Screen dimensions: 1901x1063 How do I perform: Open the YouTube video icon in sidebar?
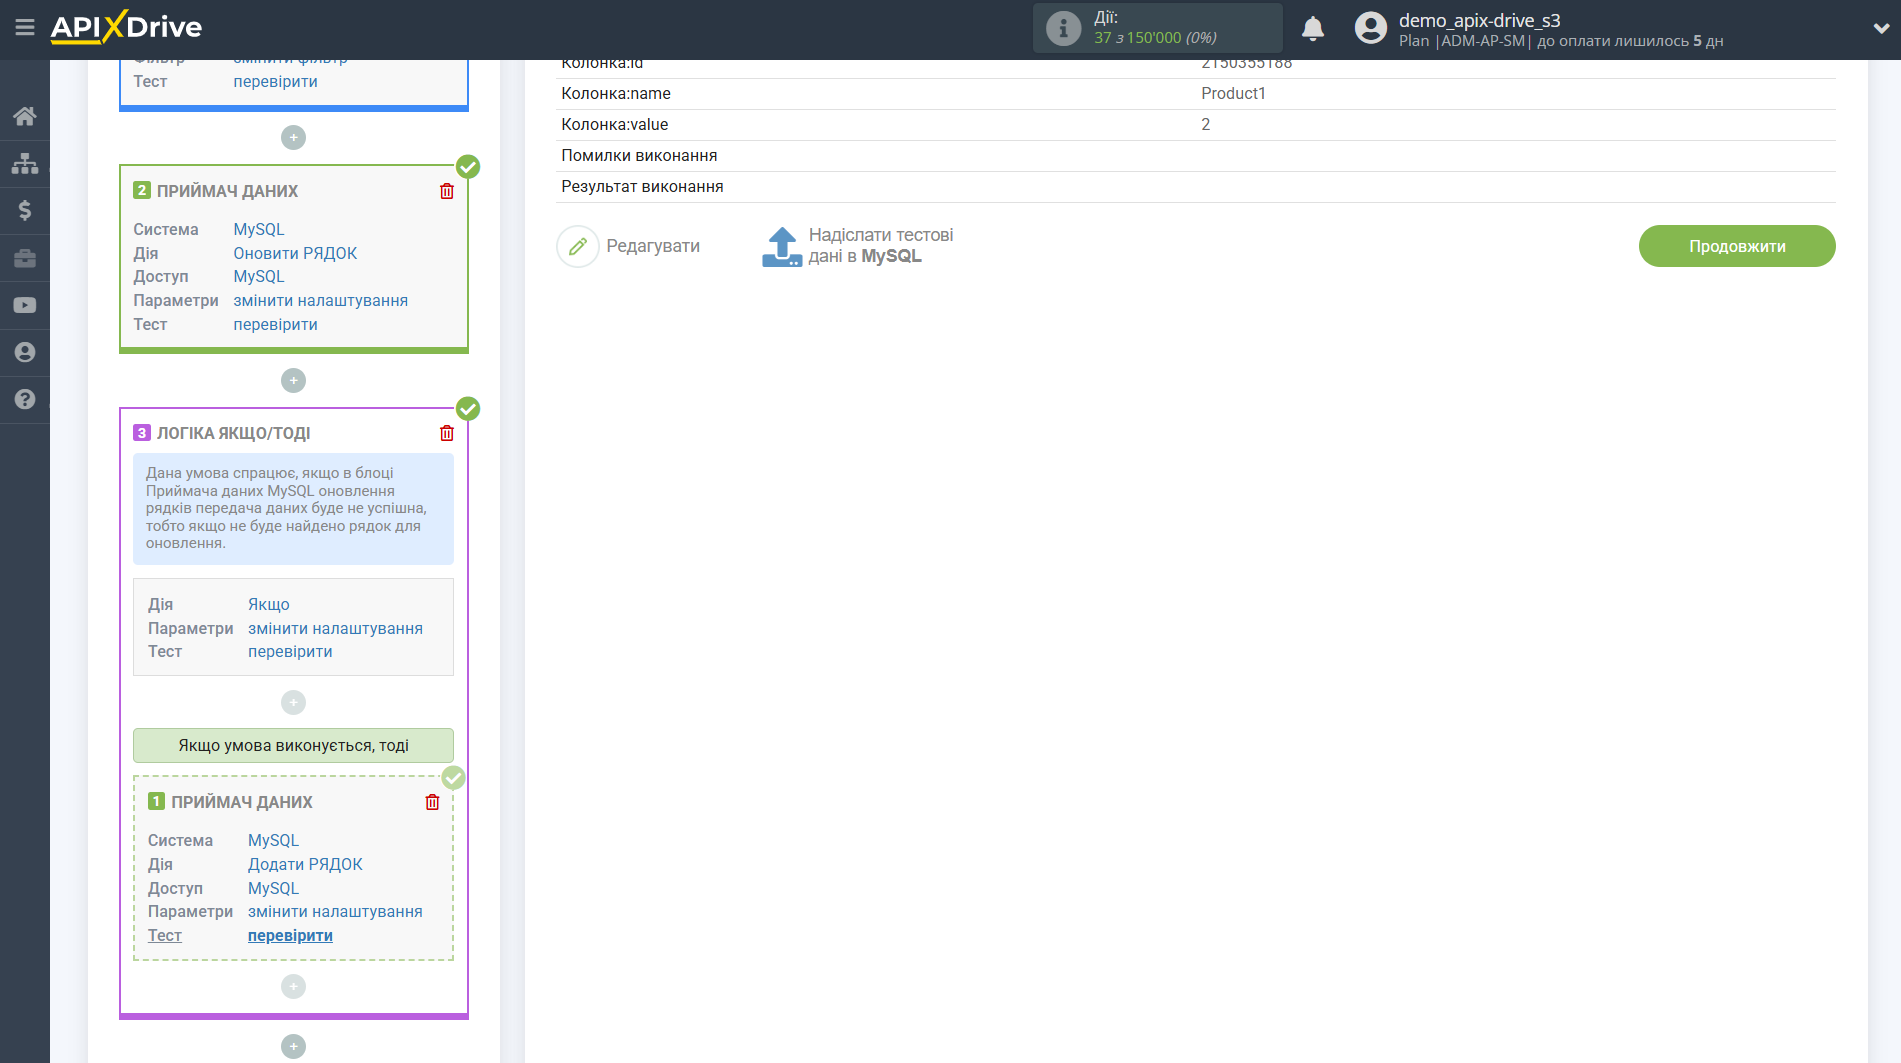[x=25, y=305]
